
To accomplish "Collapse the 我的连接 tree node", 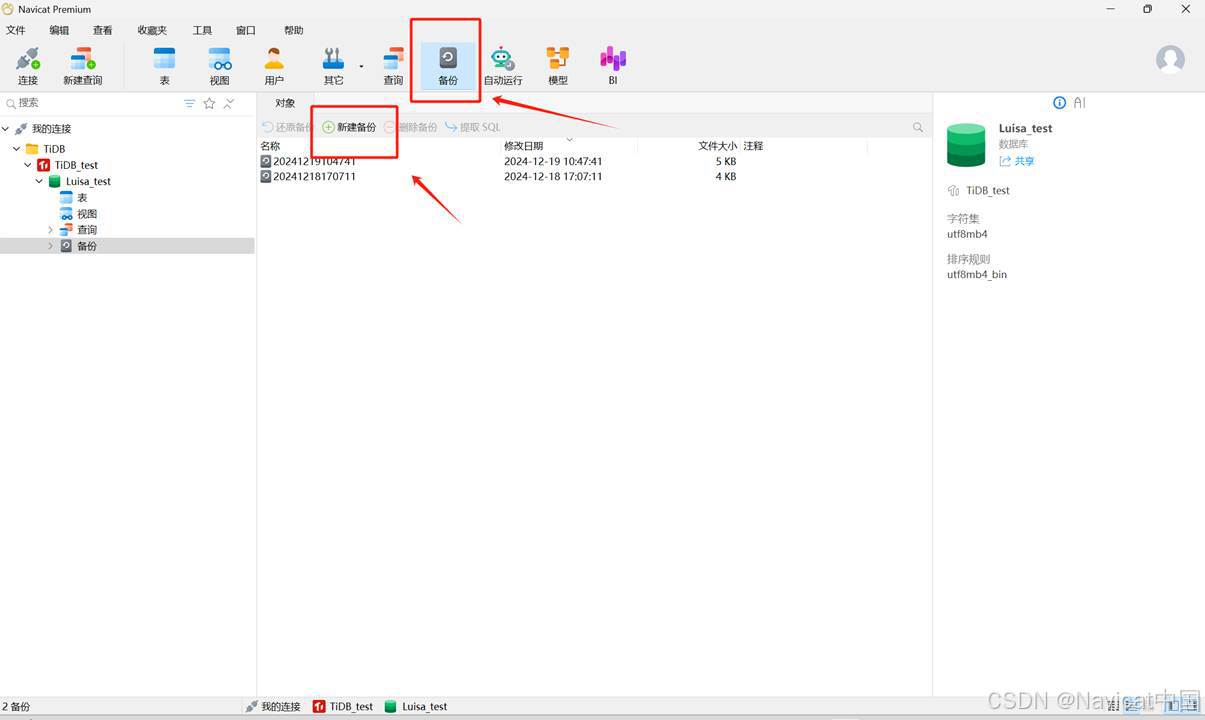I will coord(6,129).
